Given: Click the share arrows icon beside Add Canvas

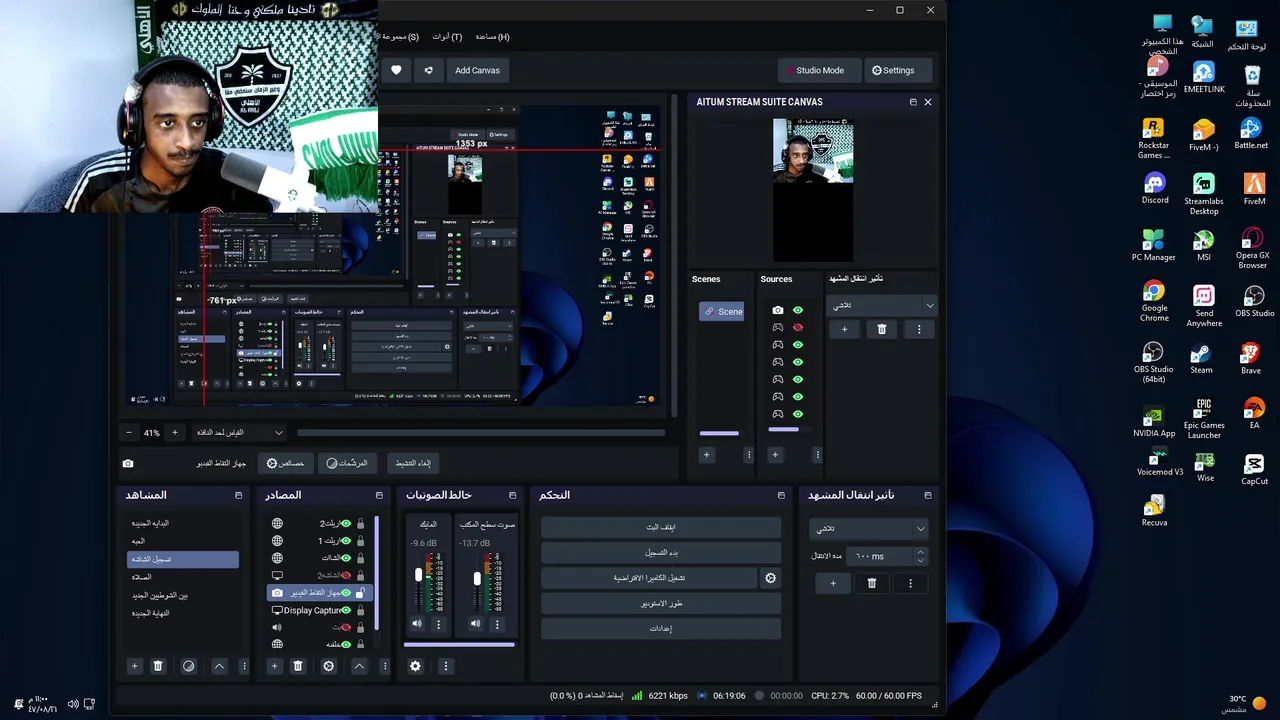Looking at the screenshot, I should tap(429, 70).
